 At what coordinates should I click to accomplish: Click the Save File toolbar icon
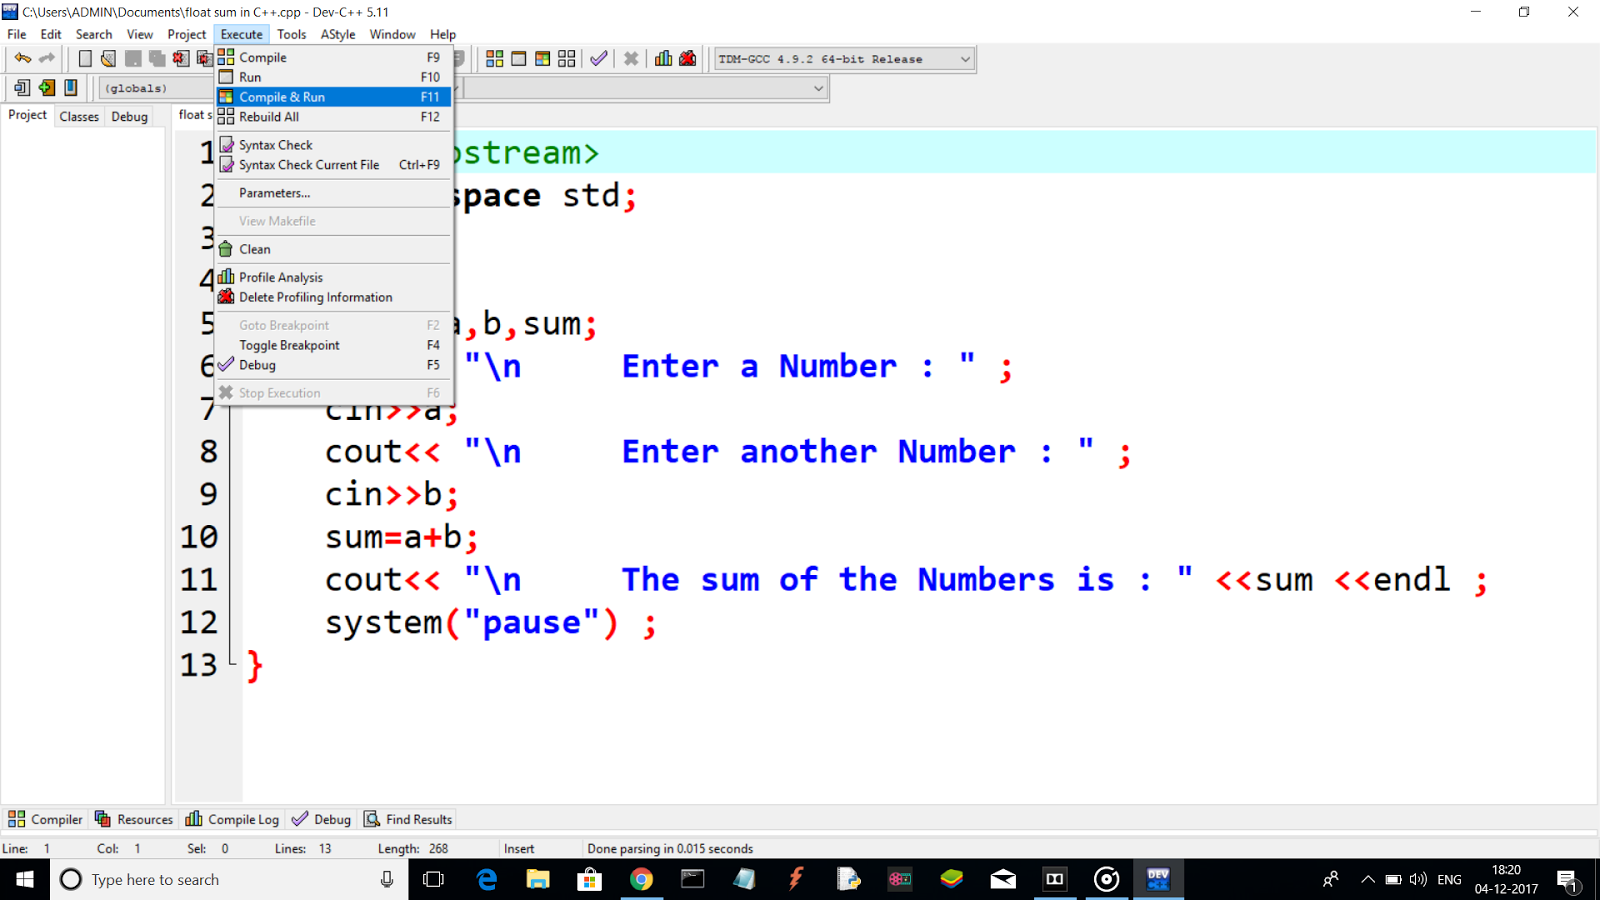pos(133,58)
